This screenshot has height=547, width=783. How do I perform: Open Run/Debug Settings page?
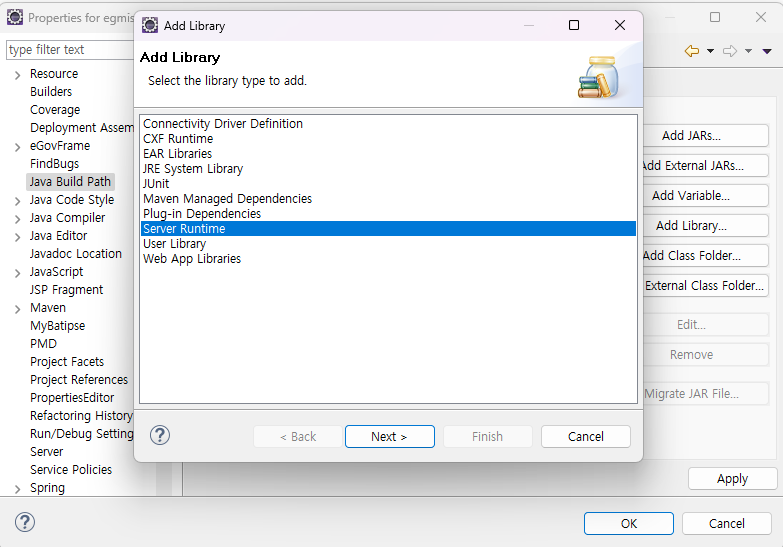[x=81, y=434]
